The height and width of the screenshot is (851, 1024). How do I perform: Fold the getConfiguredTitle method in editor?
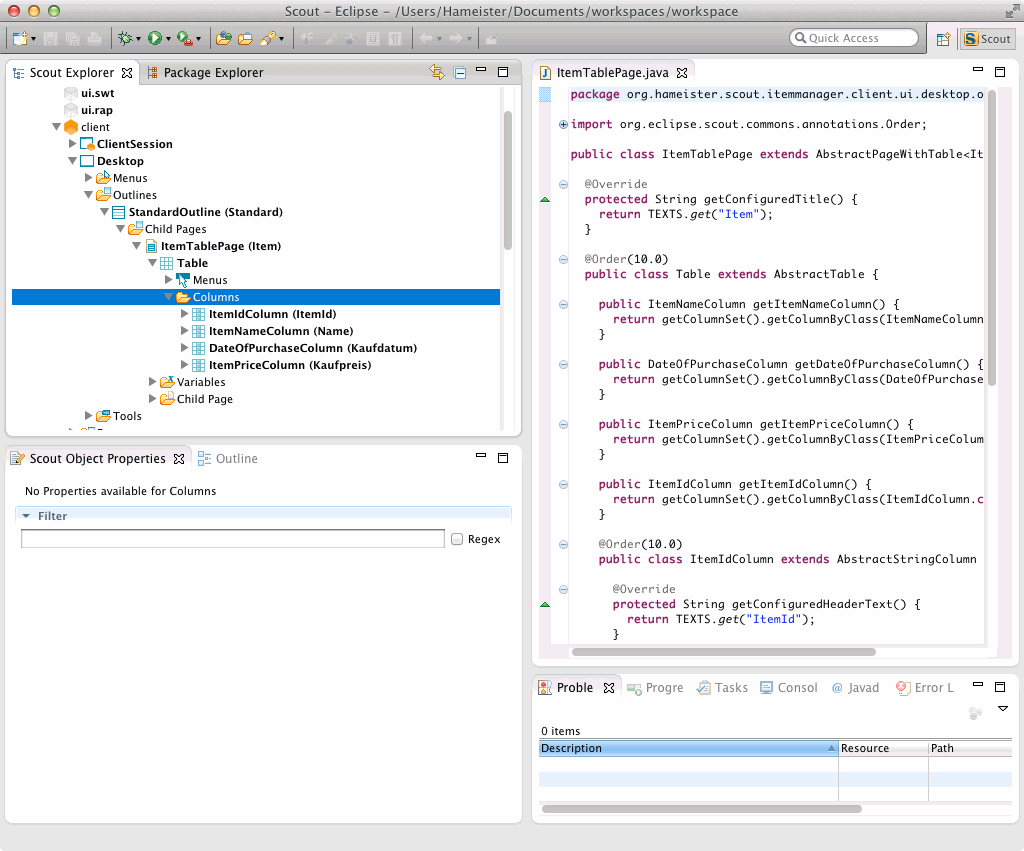coord(564,184)
